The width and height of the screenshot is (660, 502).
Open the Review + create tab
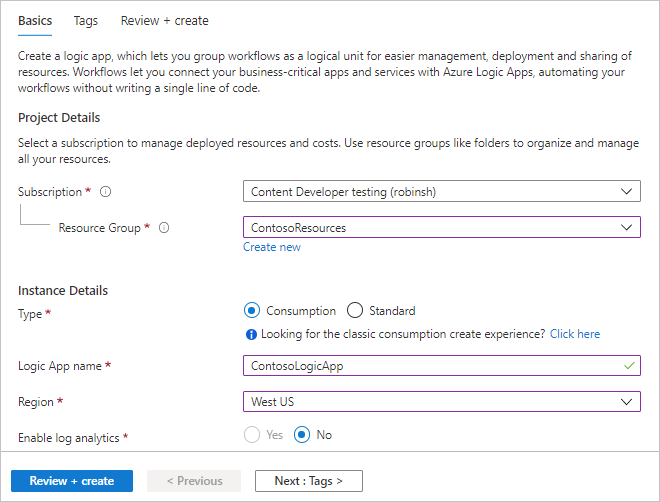pos(164,21)
